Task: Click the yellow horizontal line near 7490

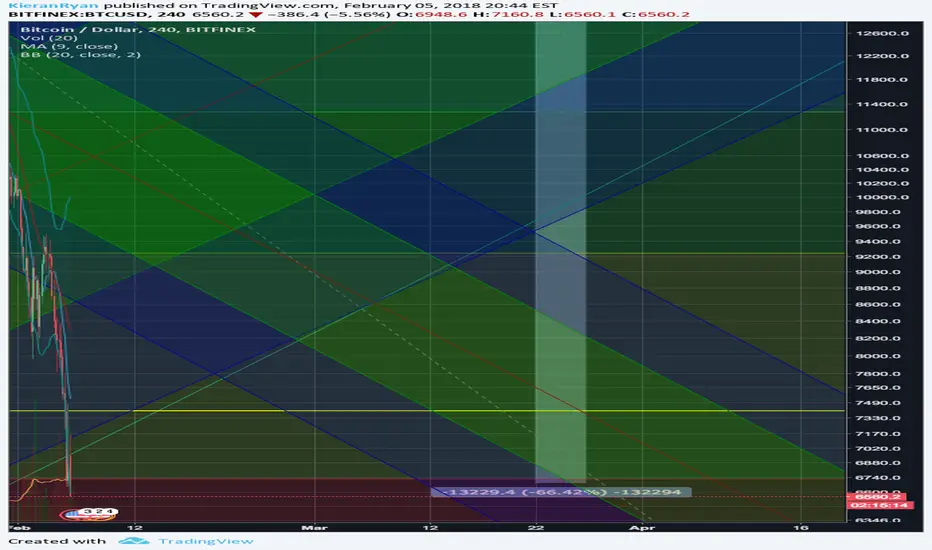Action: click(x=427, y=411)
